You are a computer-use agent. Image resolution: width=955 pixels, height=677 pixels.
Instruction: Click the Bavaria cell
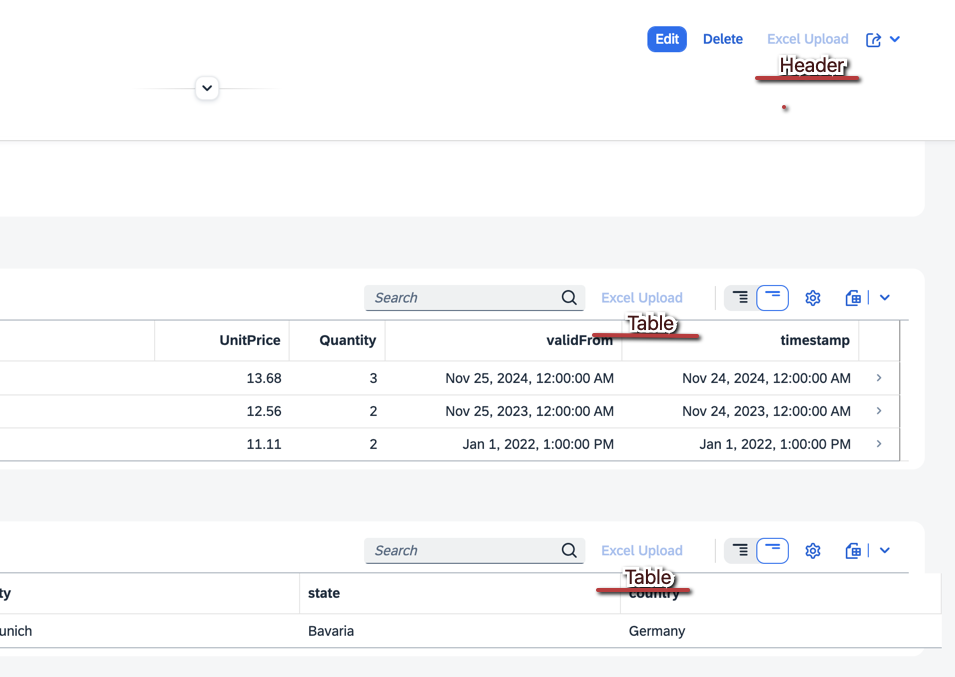click(331, 631)
